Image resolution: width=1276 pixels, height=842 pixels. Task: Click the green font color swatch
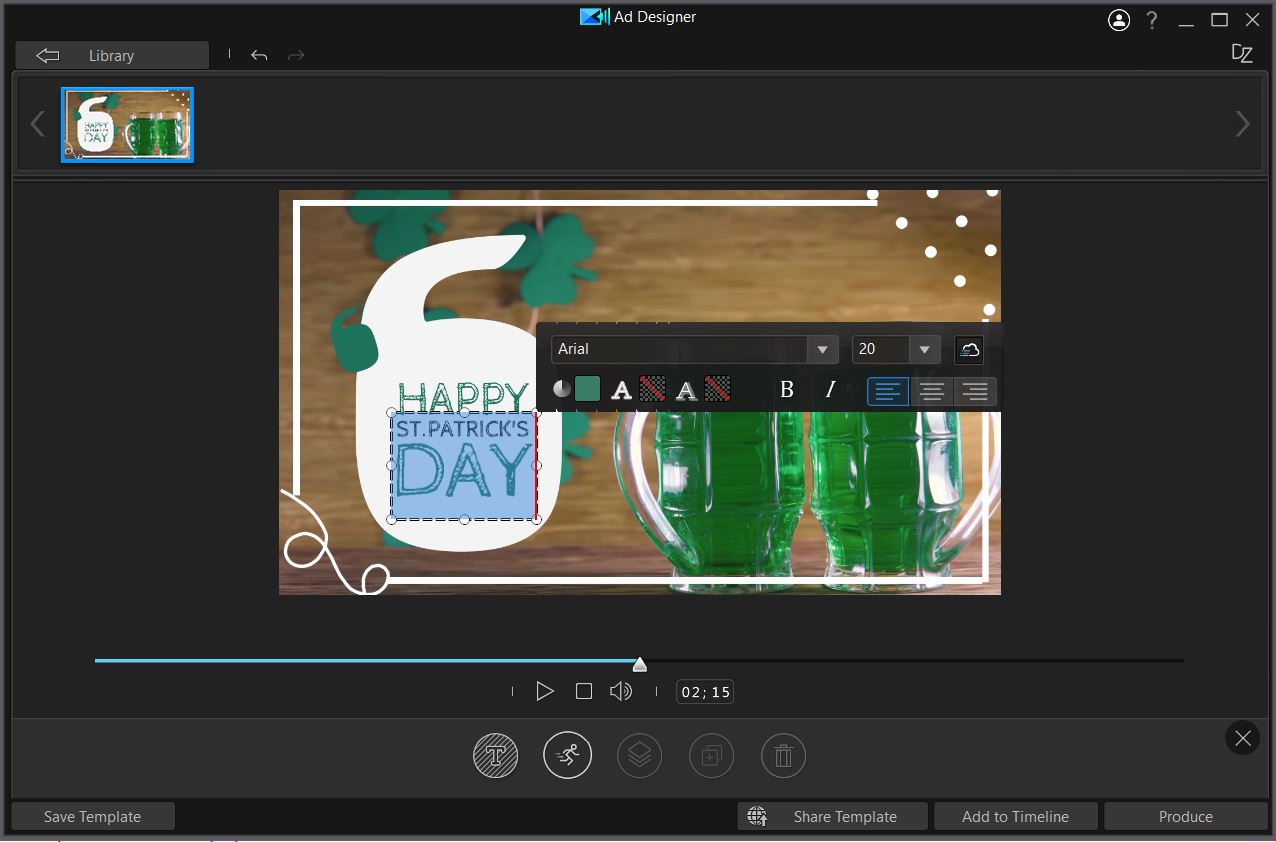[x=587, y=389]
